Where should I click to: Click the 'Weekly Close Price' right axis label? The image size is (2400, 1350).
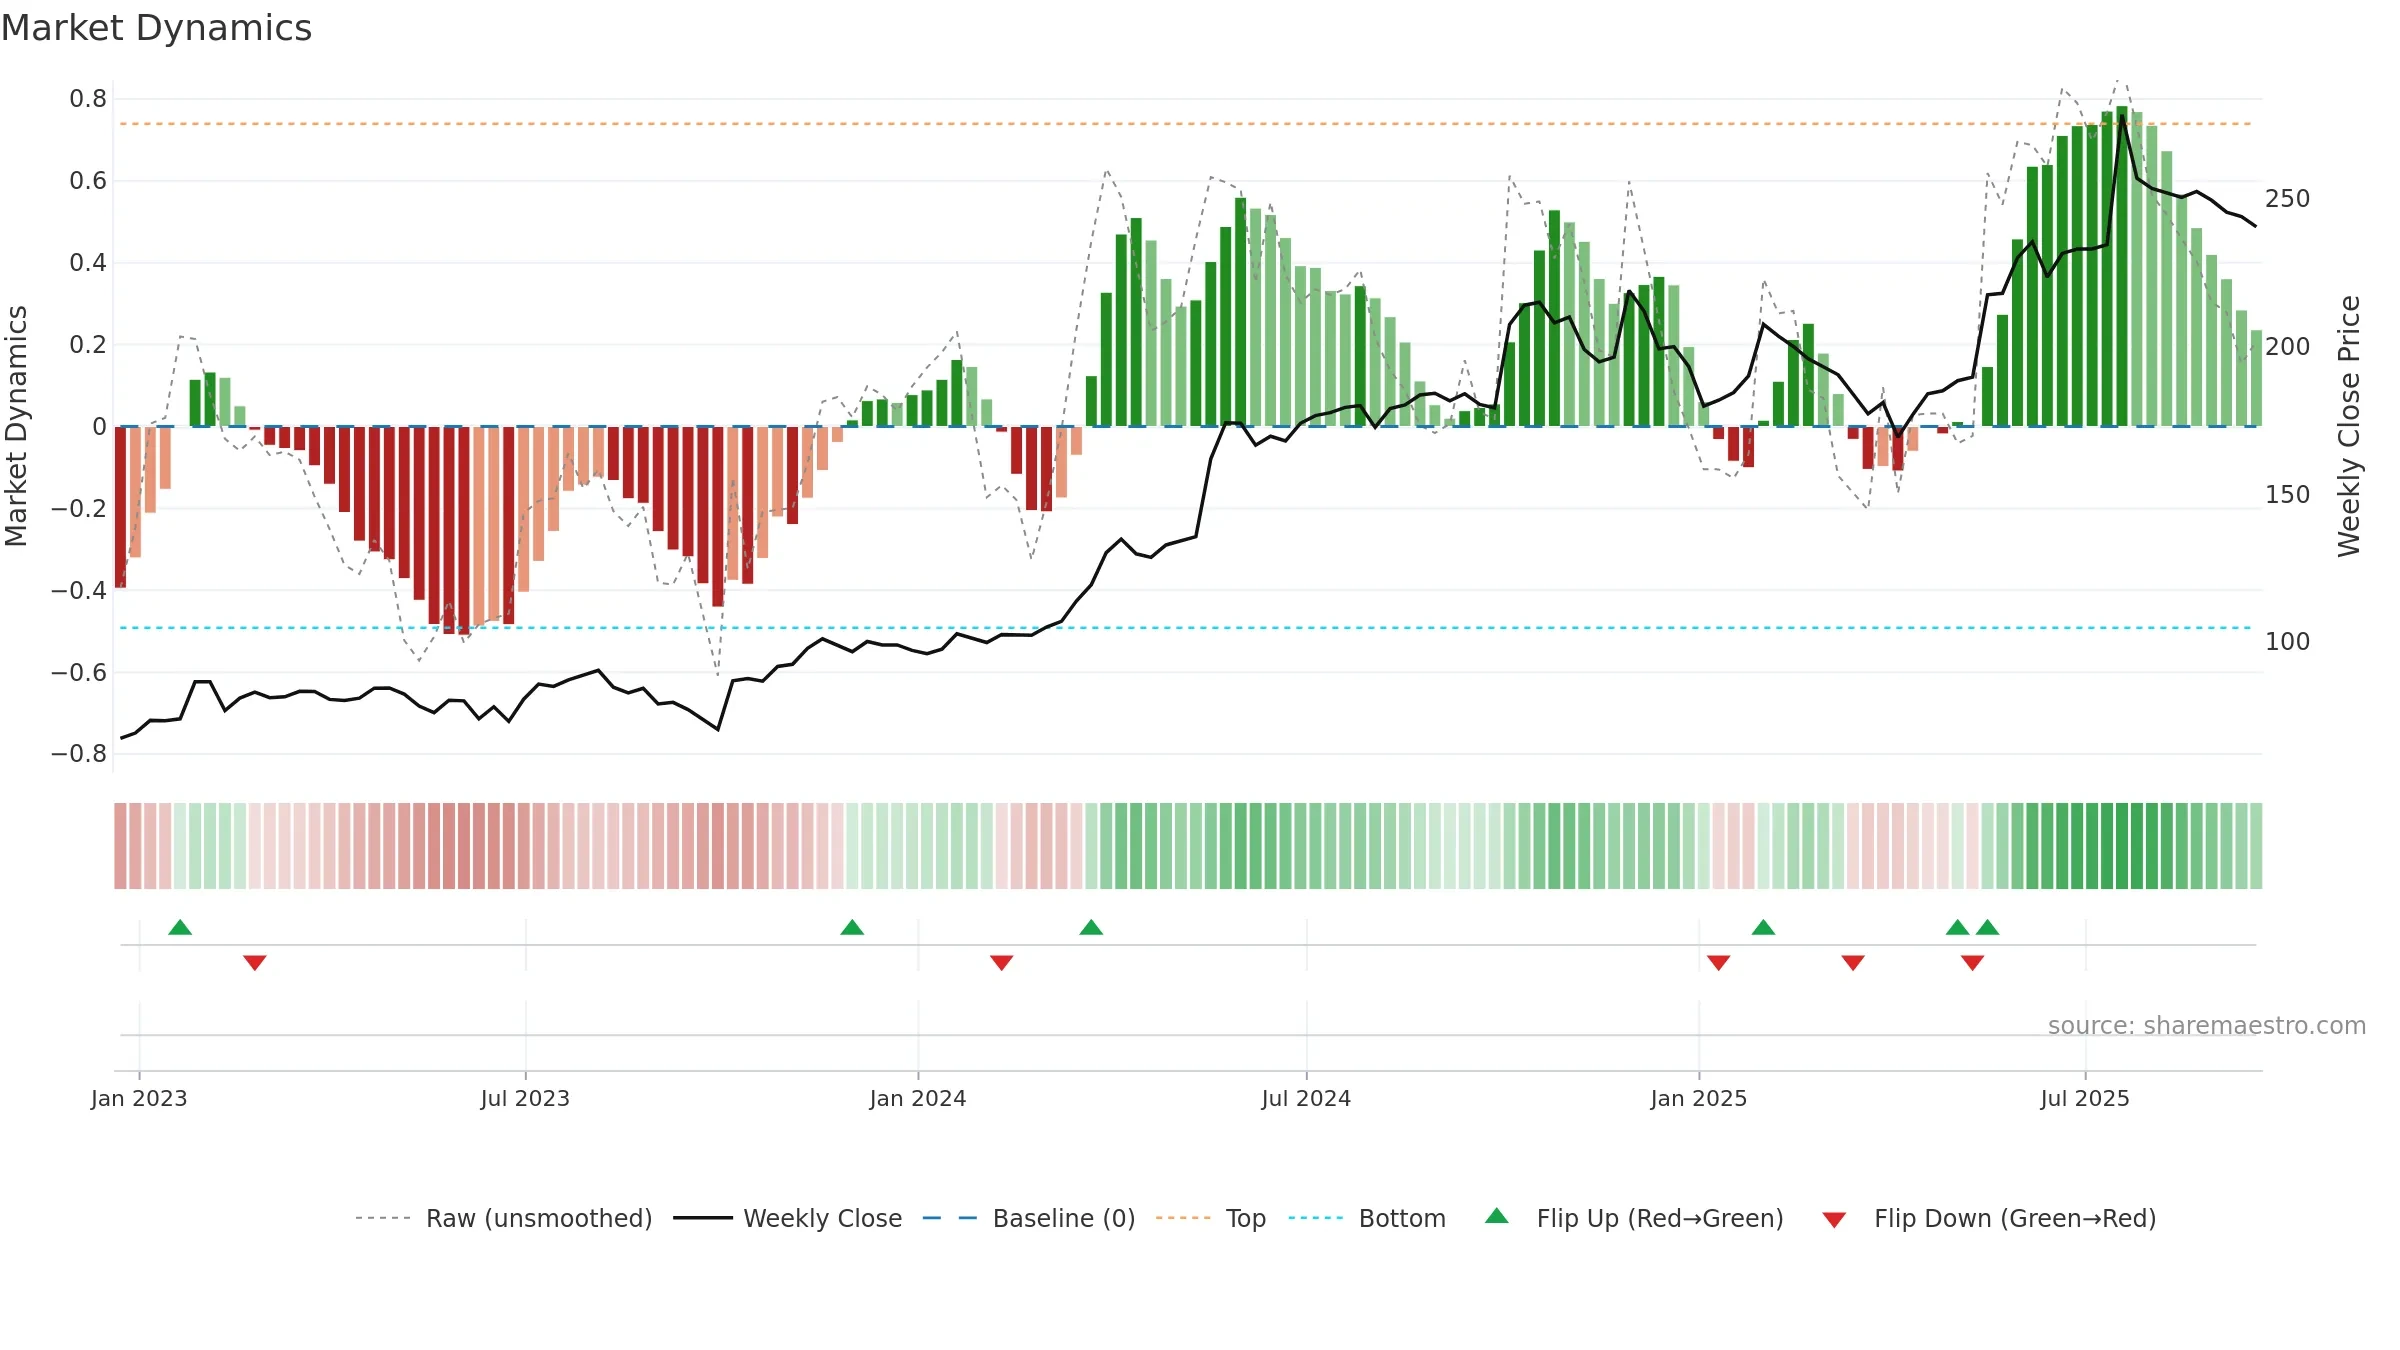[x=2349, y=426]
